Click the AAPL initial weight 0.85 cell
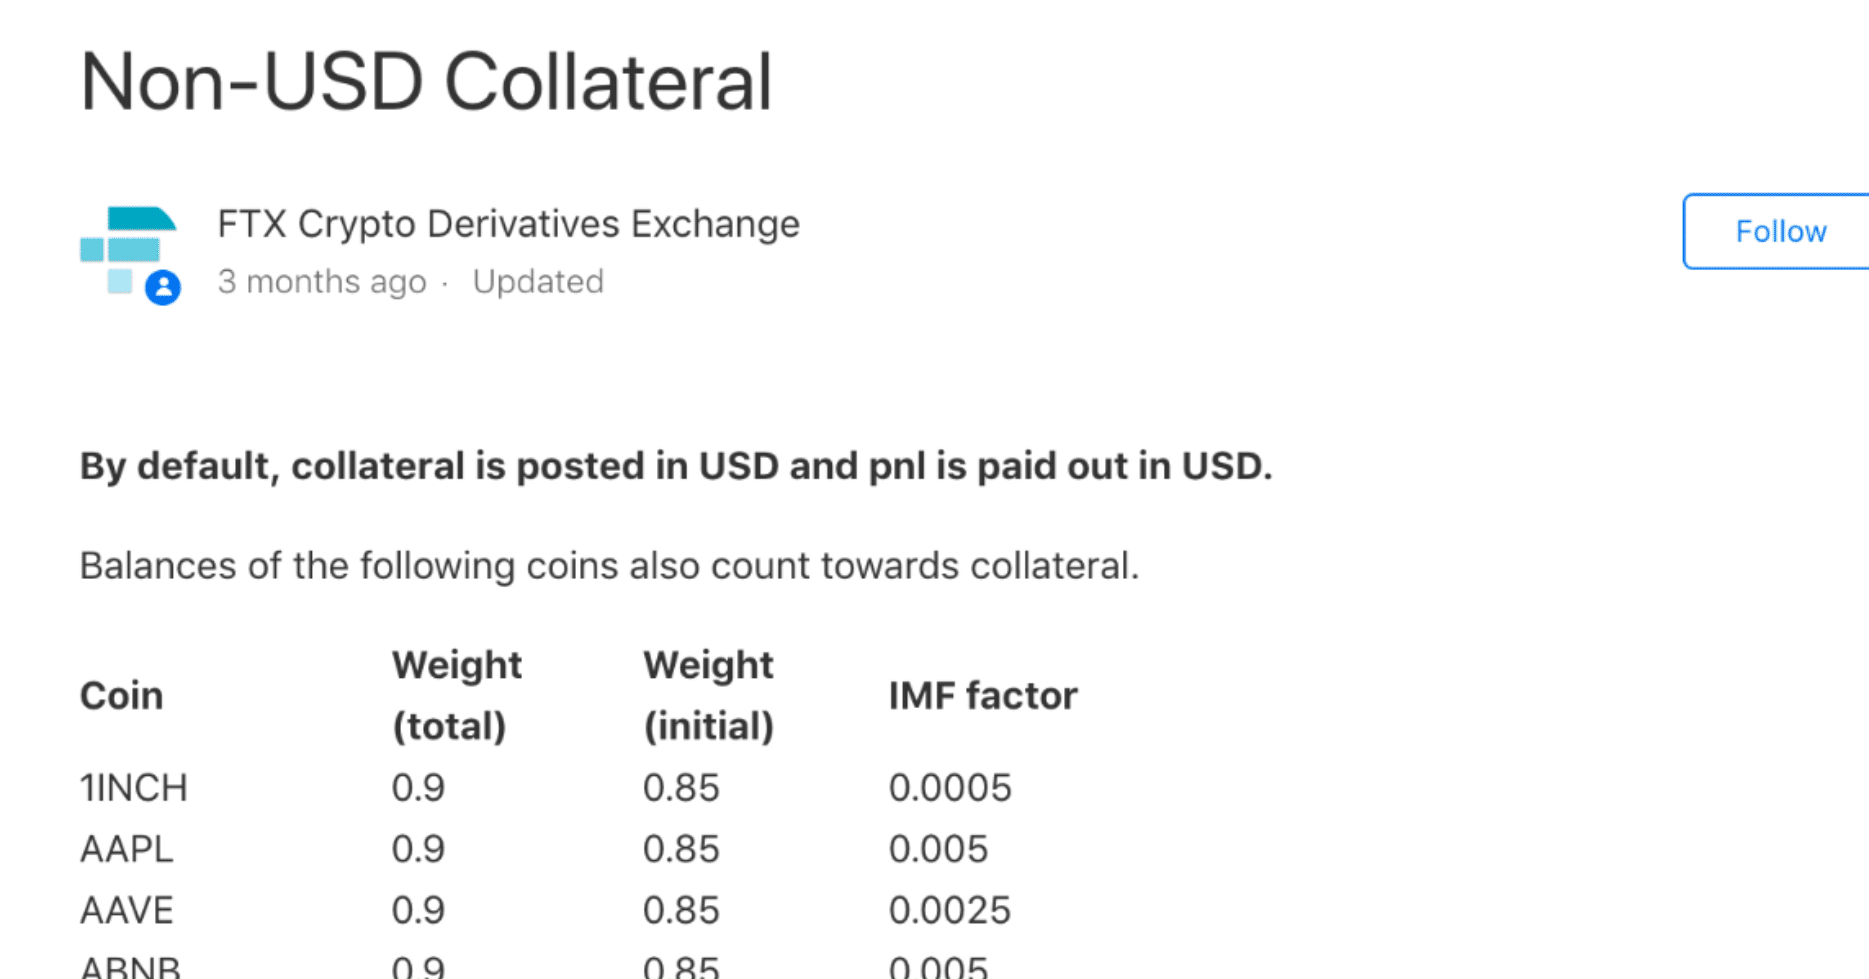This screenshot has height=979, width=1869. (x=681, y=849)
